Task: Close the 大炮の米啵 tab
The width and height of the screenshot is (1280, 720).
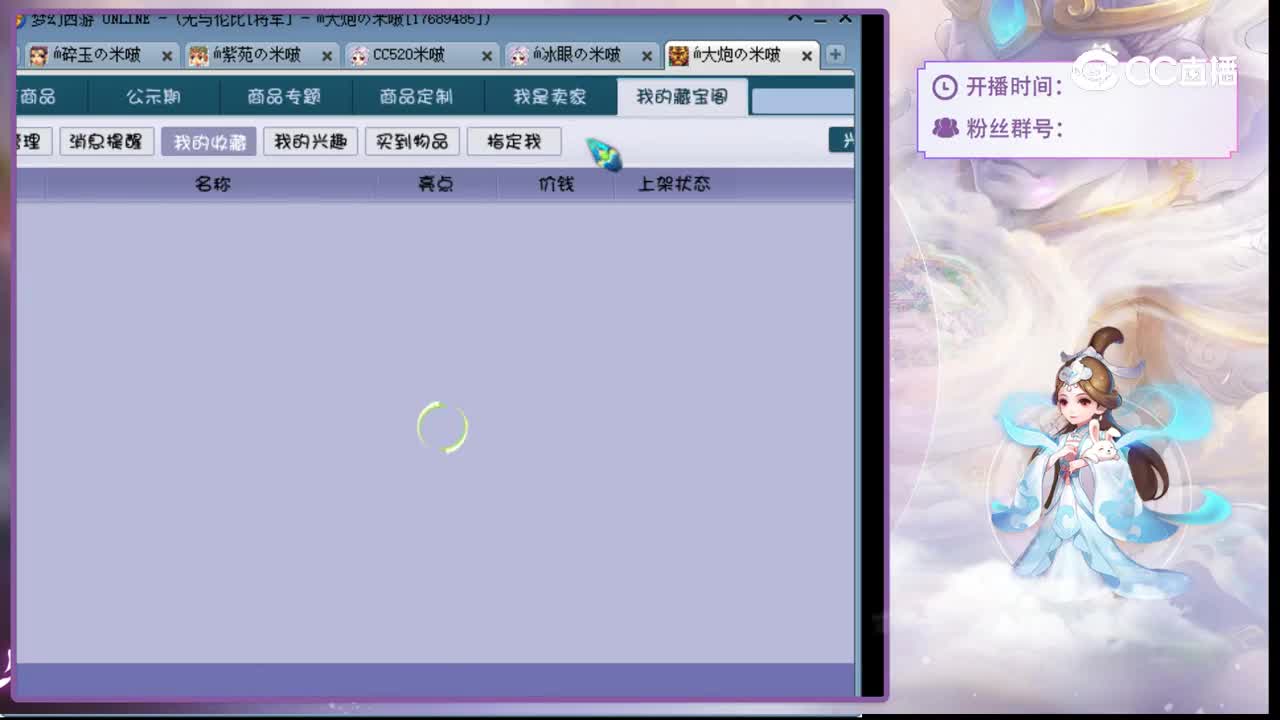Action: pyautogui.click(x=807, y=56)
